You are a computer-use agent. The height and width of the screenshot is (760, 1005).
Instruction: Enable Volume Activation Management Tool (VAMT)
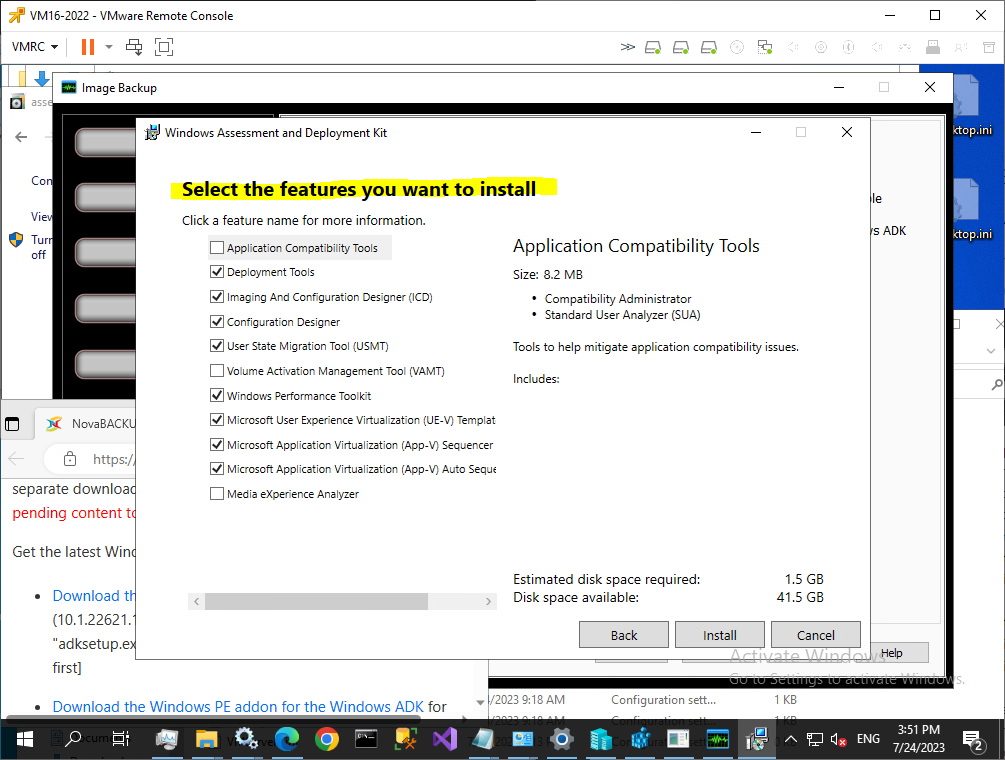[x=217, y=370]
